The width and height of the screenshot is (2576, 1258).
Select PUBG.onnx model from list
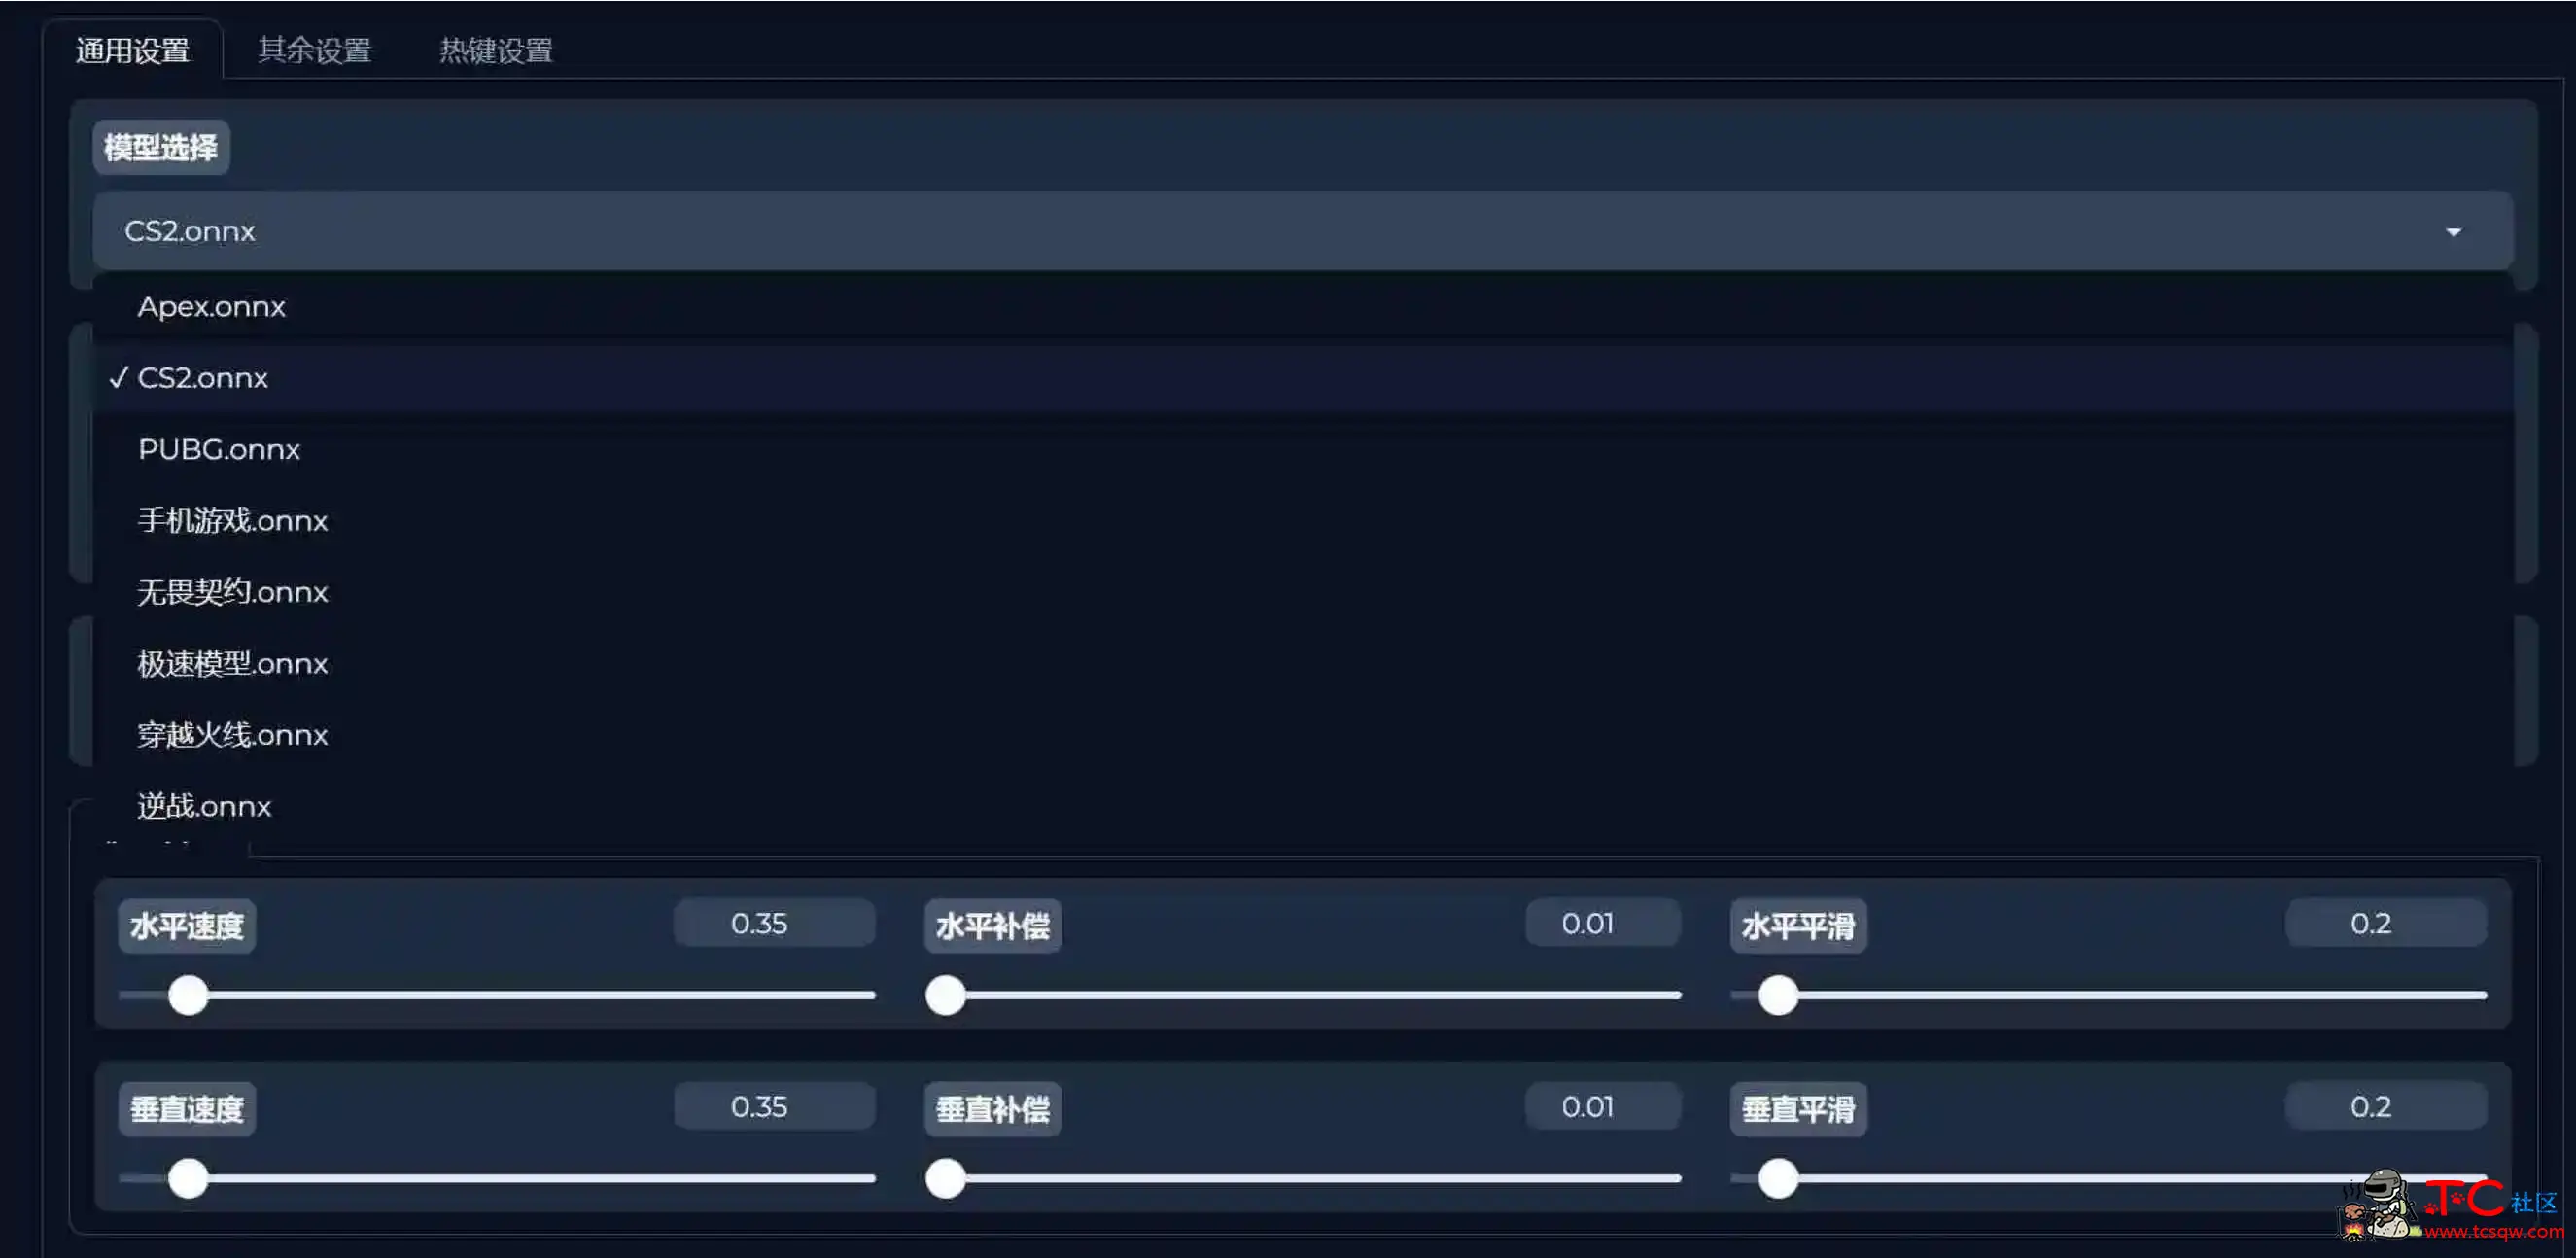coord(219,448)
